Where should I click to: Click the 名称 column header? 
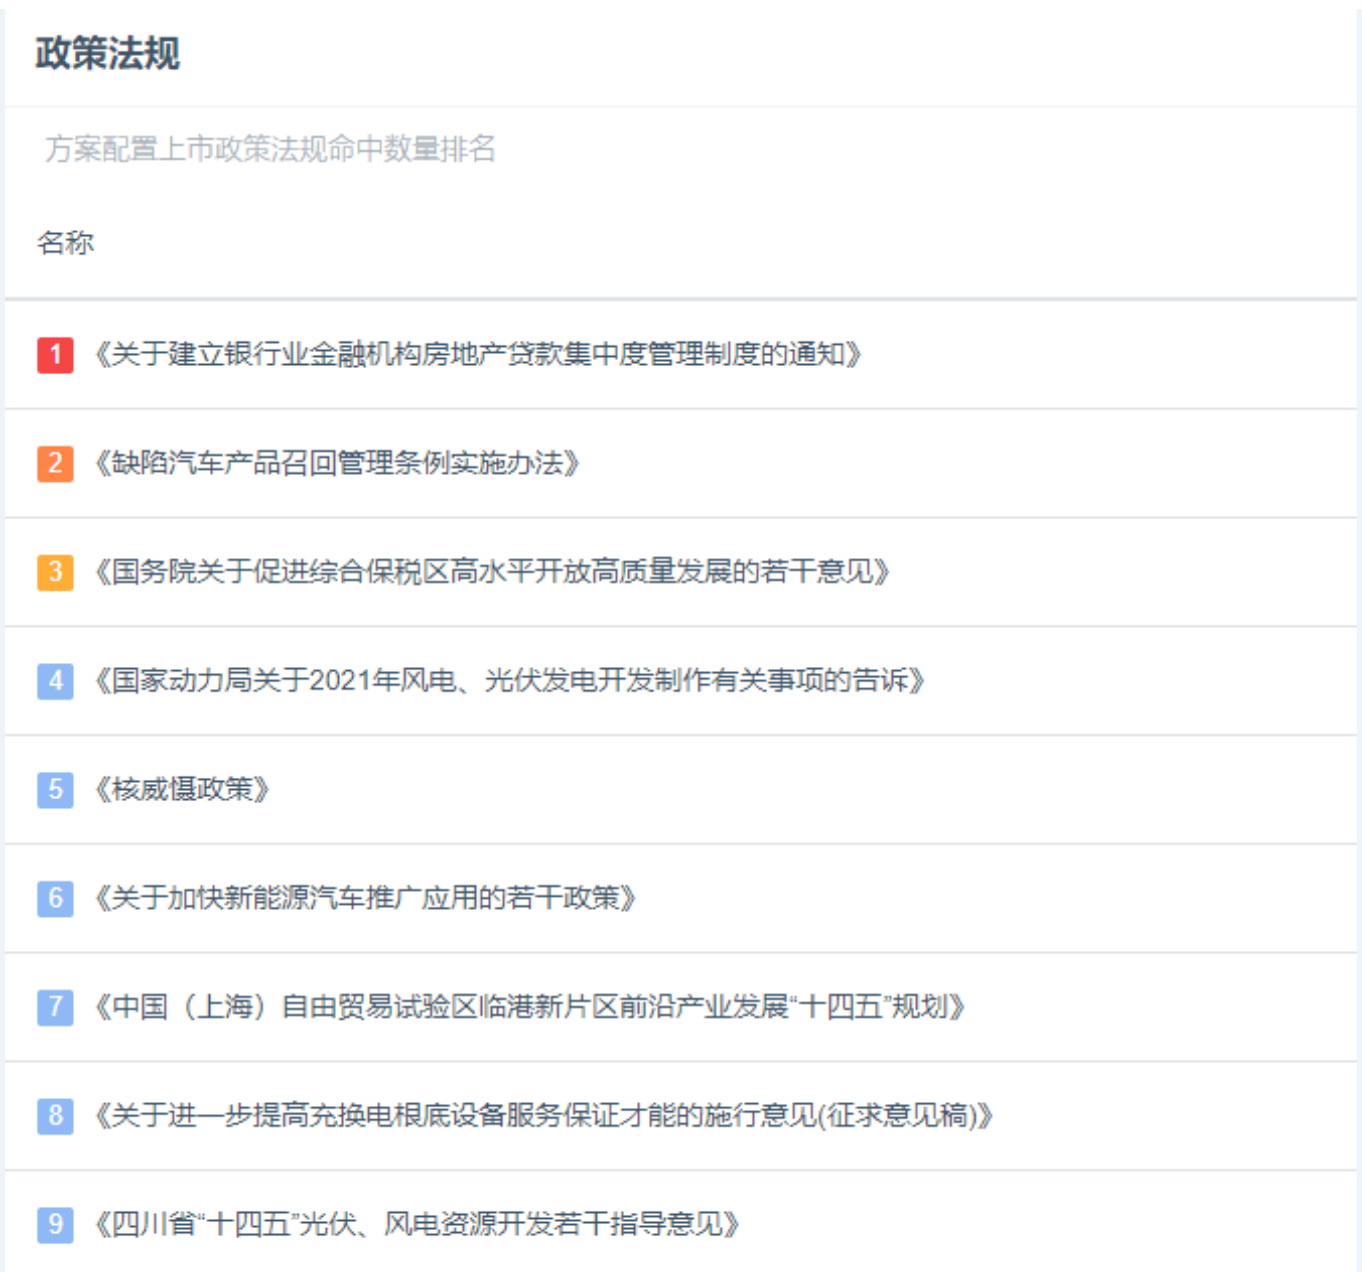(x=65, y=243)
